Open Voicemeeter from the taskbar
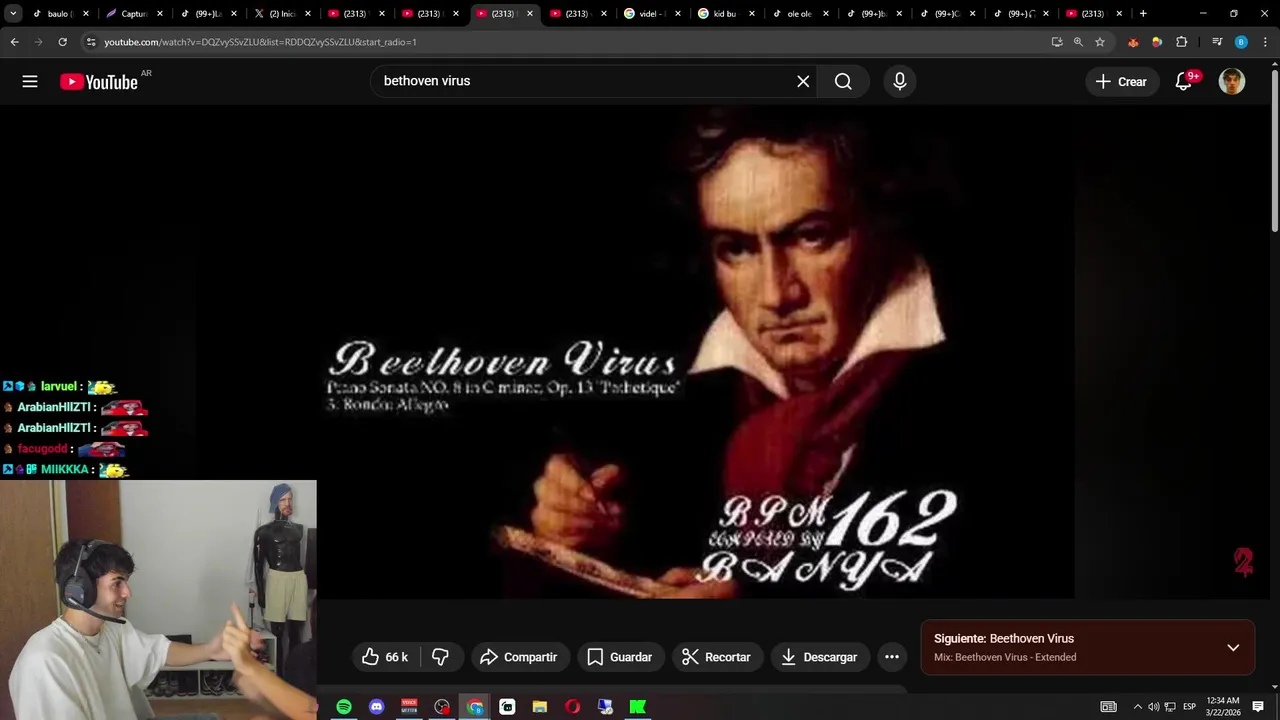Image resolution: width=1280 pixels, height=720 pixels. pyautogui.click(x=409, y=707)
